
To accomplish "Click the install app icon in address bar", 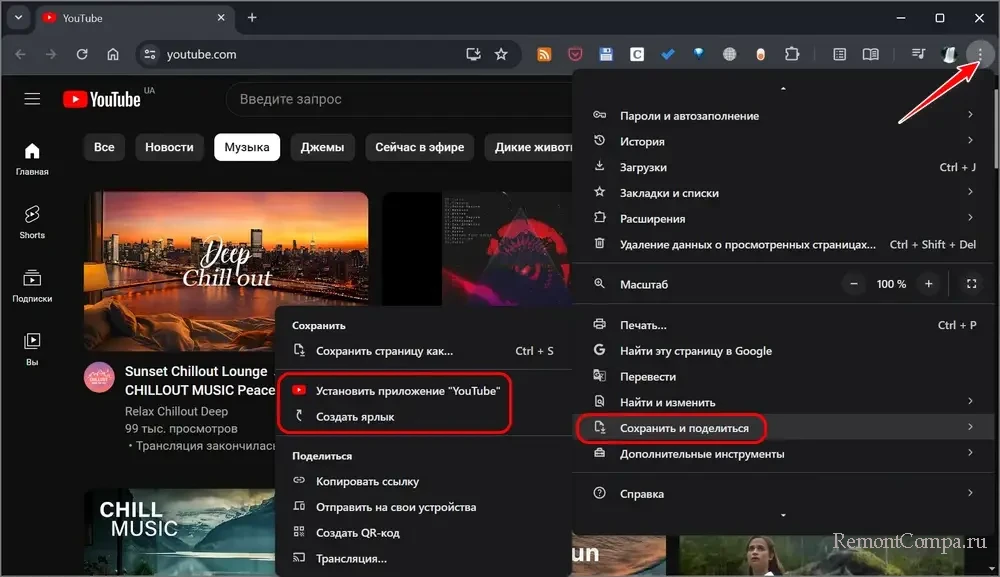I will [473, 54].
